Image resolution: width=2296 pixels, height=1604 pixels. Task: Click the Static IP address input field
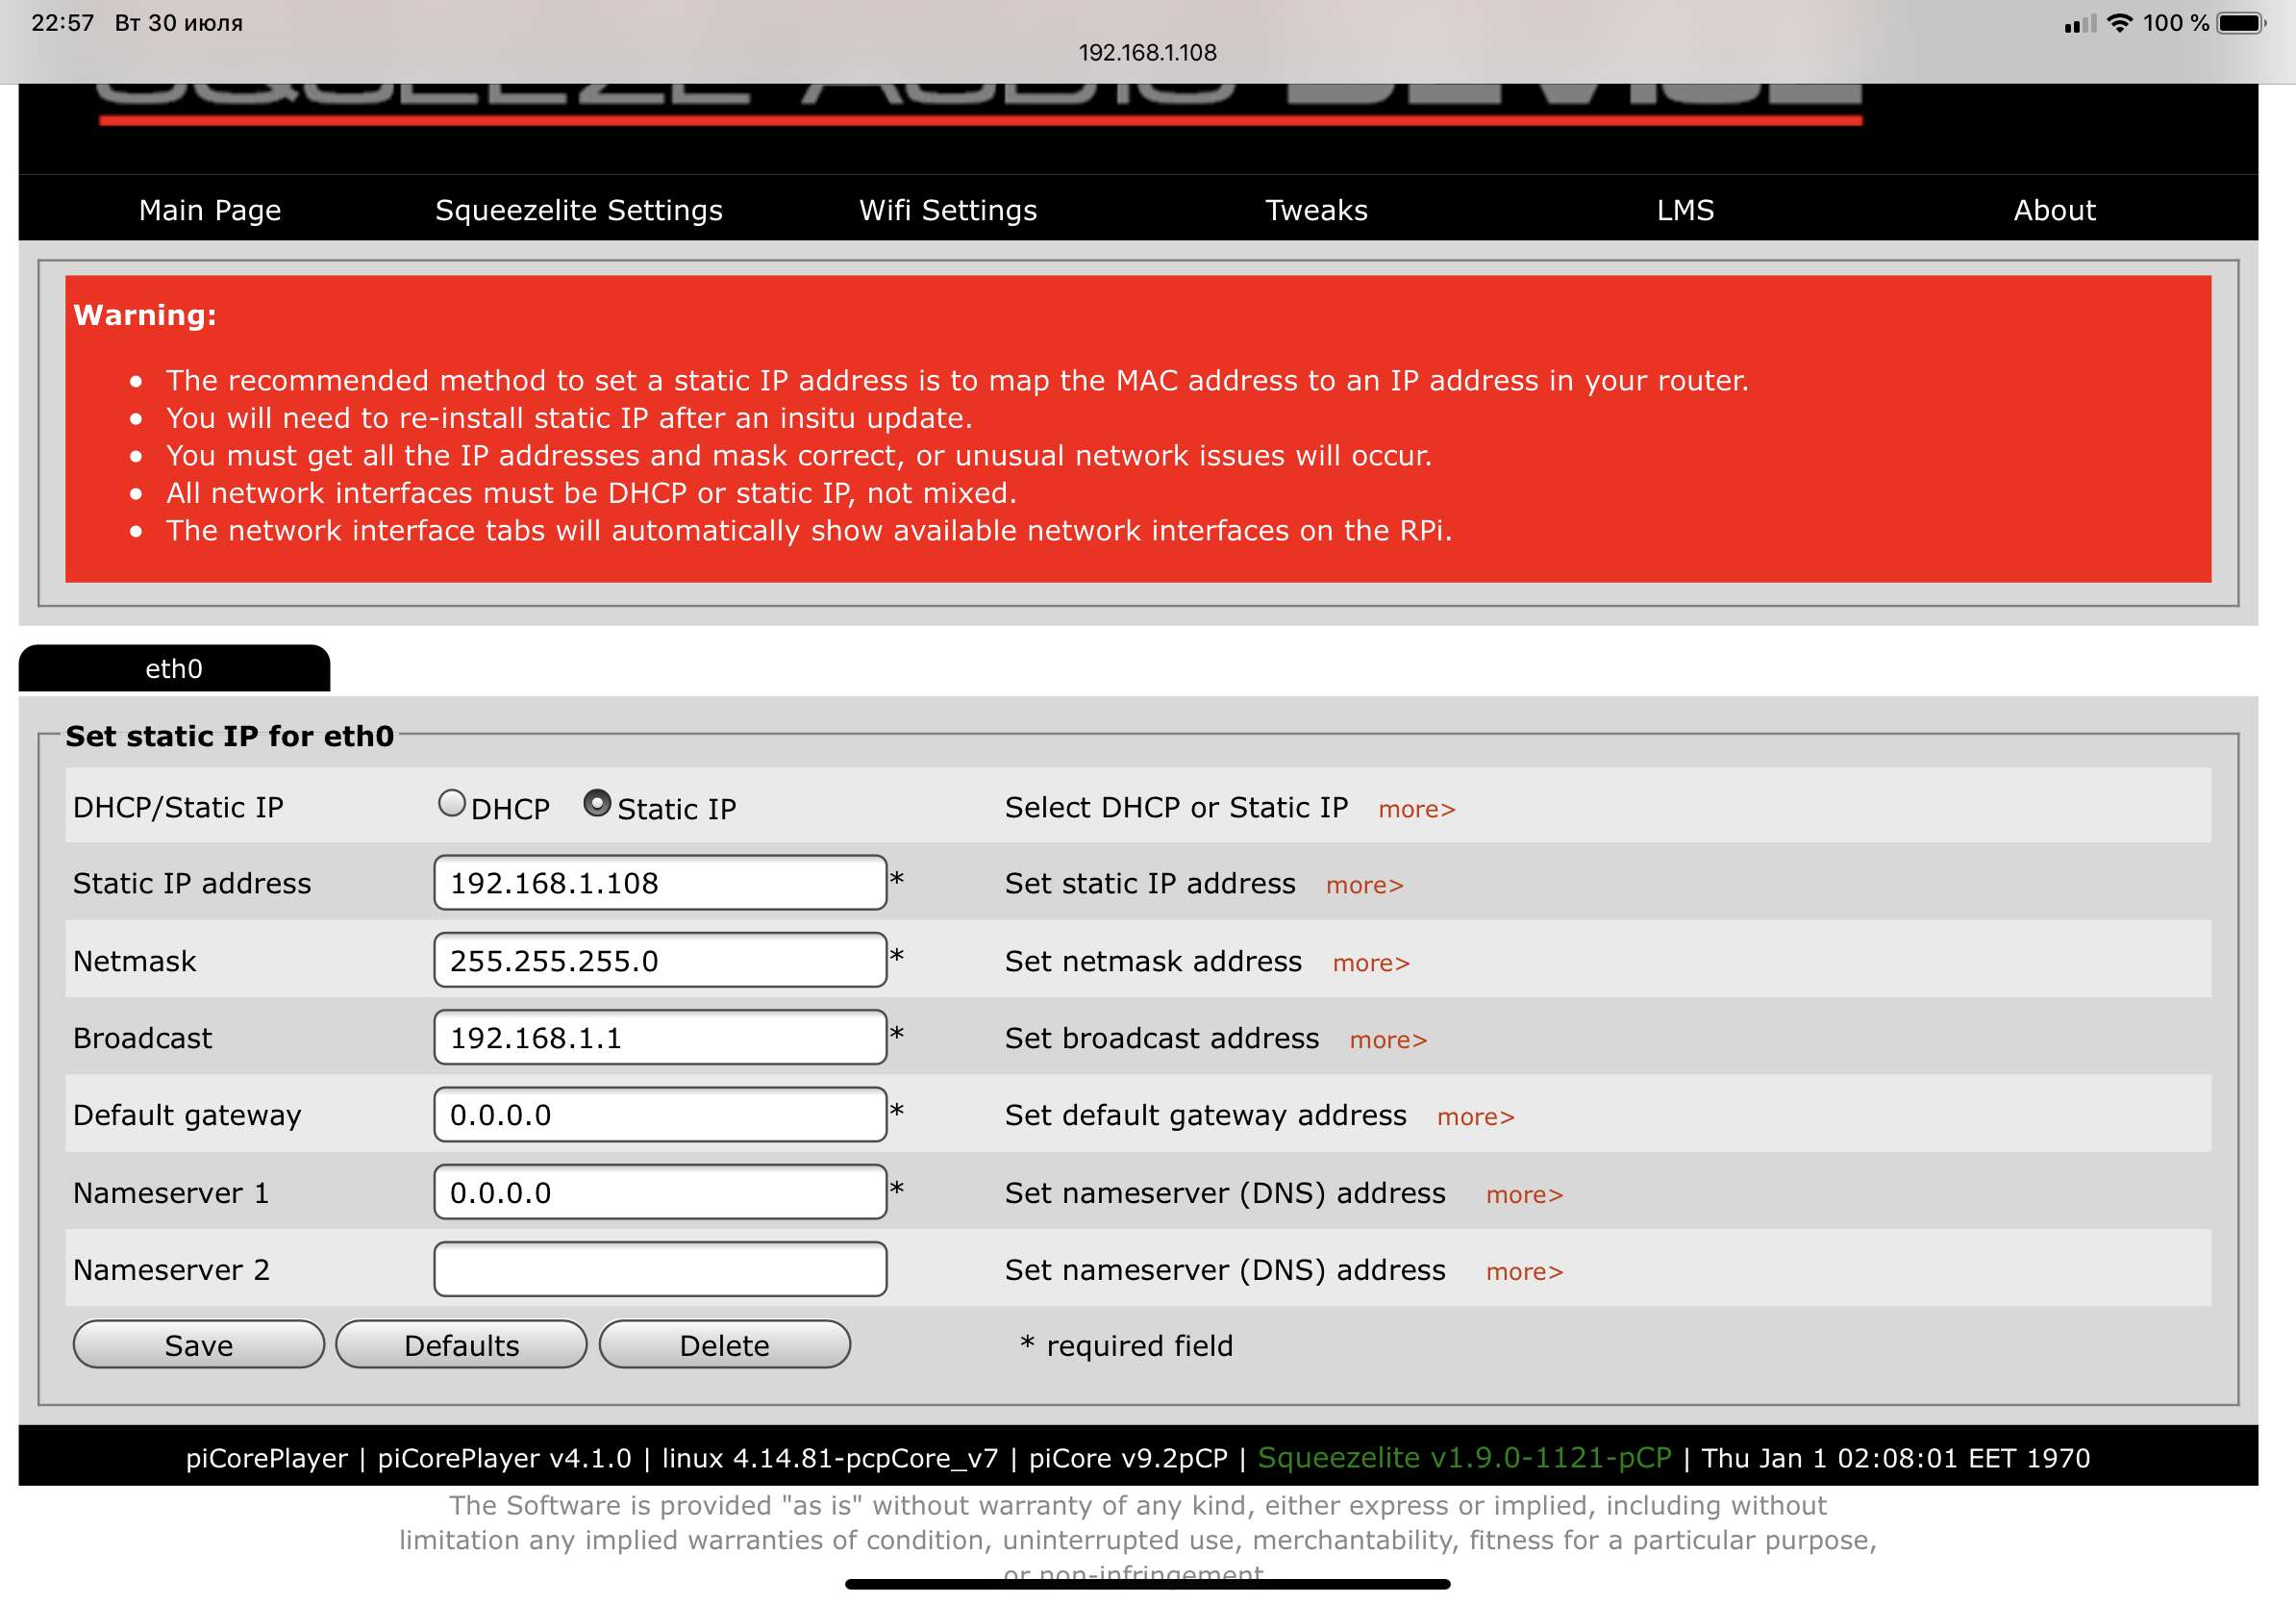point(660,883)
